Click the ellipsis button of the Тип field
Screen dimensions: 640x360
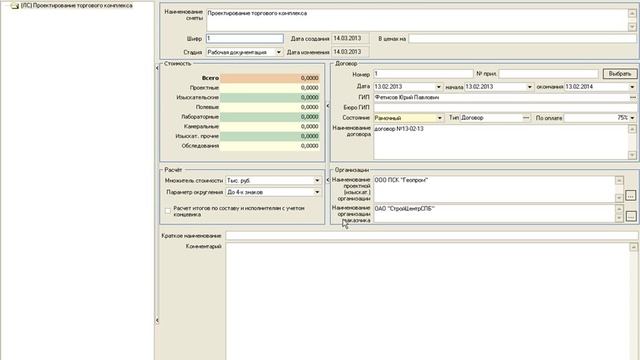(527, 118)
